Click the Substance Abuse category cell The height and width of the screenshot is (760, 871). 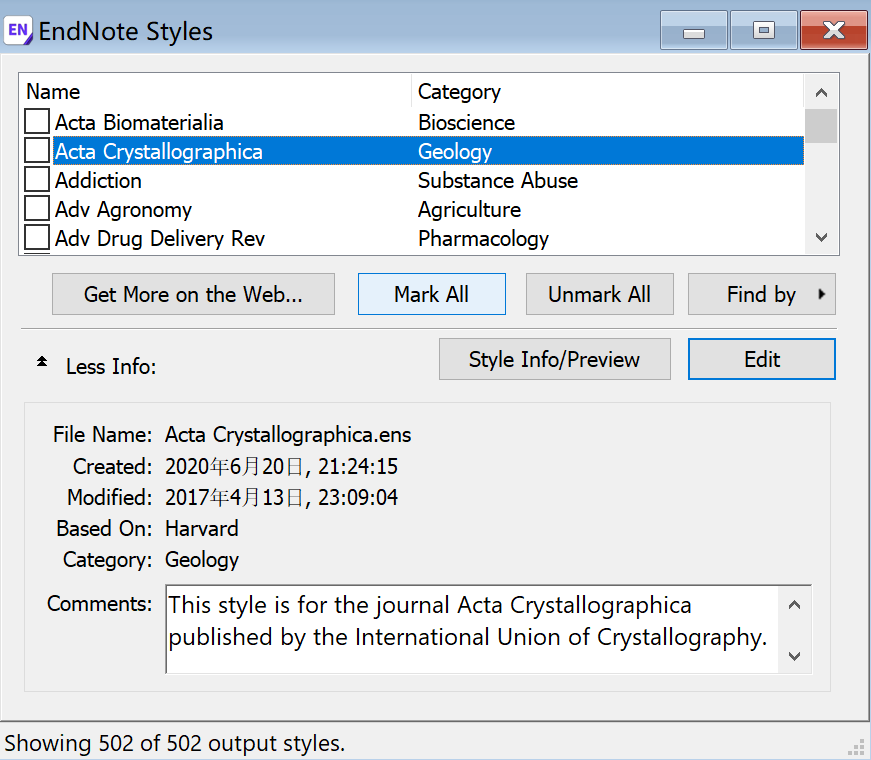(x=498, y=181)
